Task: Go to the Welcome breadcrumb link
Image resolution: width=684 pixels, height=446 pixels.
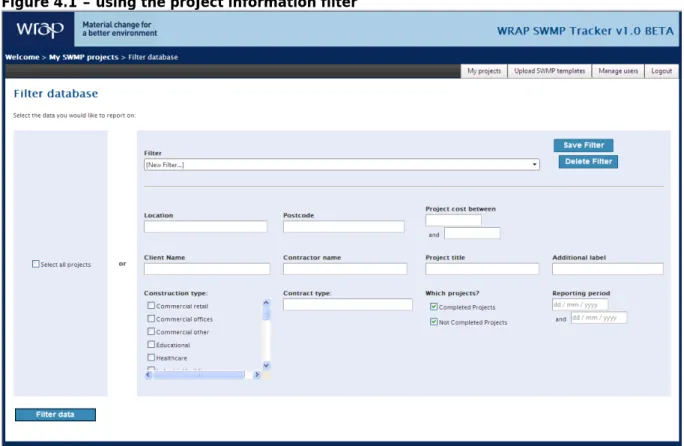Action: pos(22,57)
